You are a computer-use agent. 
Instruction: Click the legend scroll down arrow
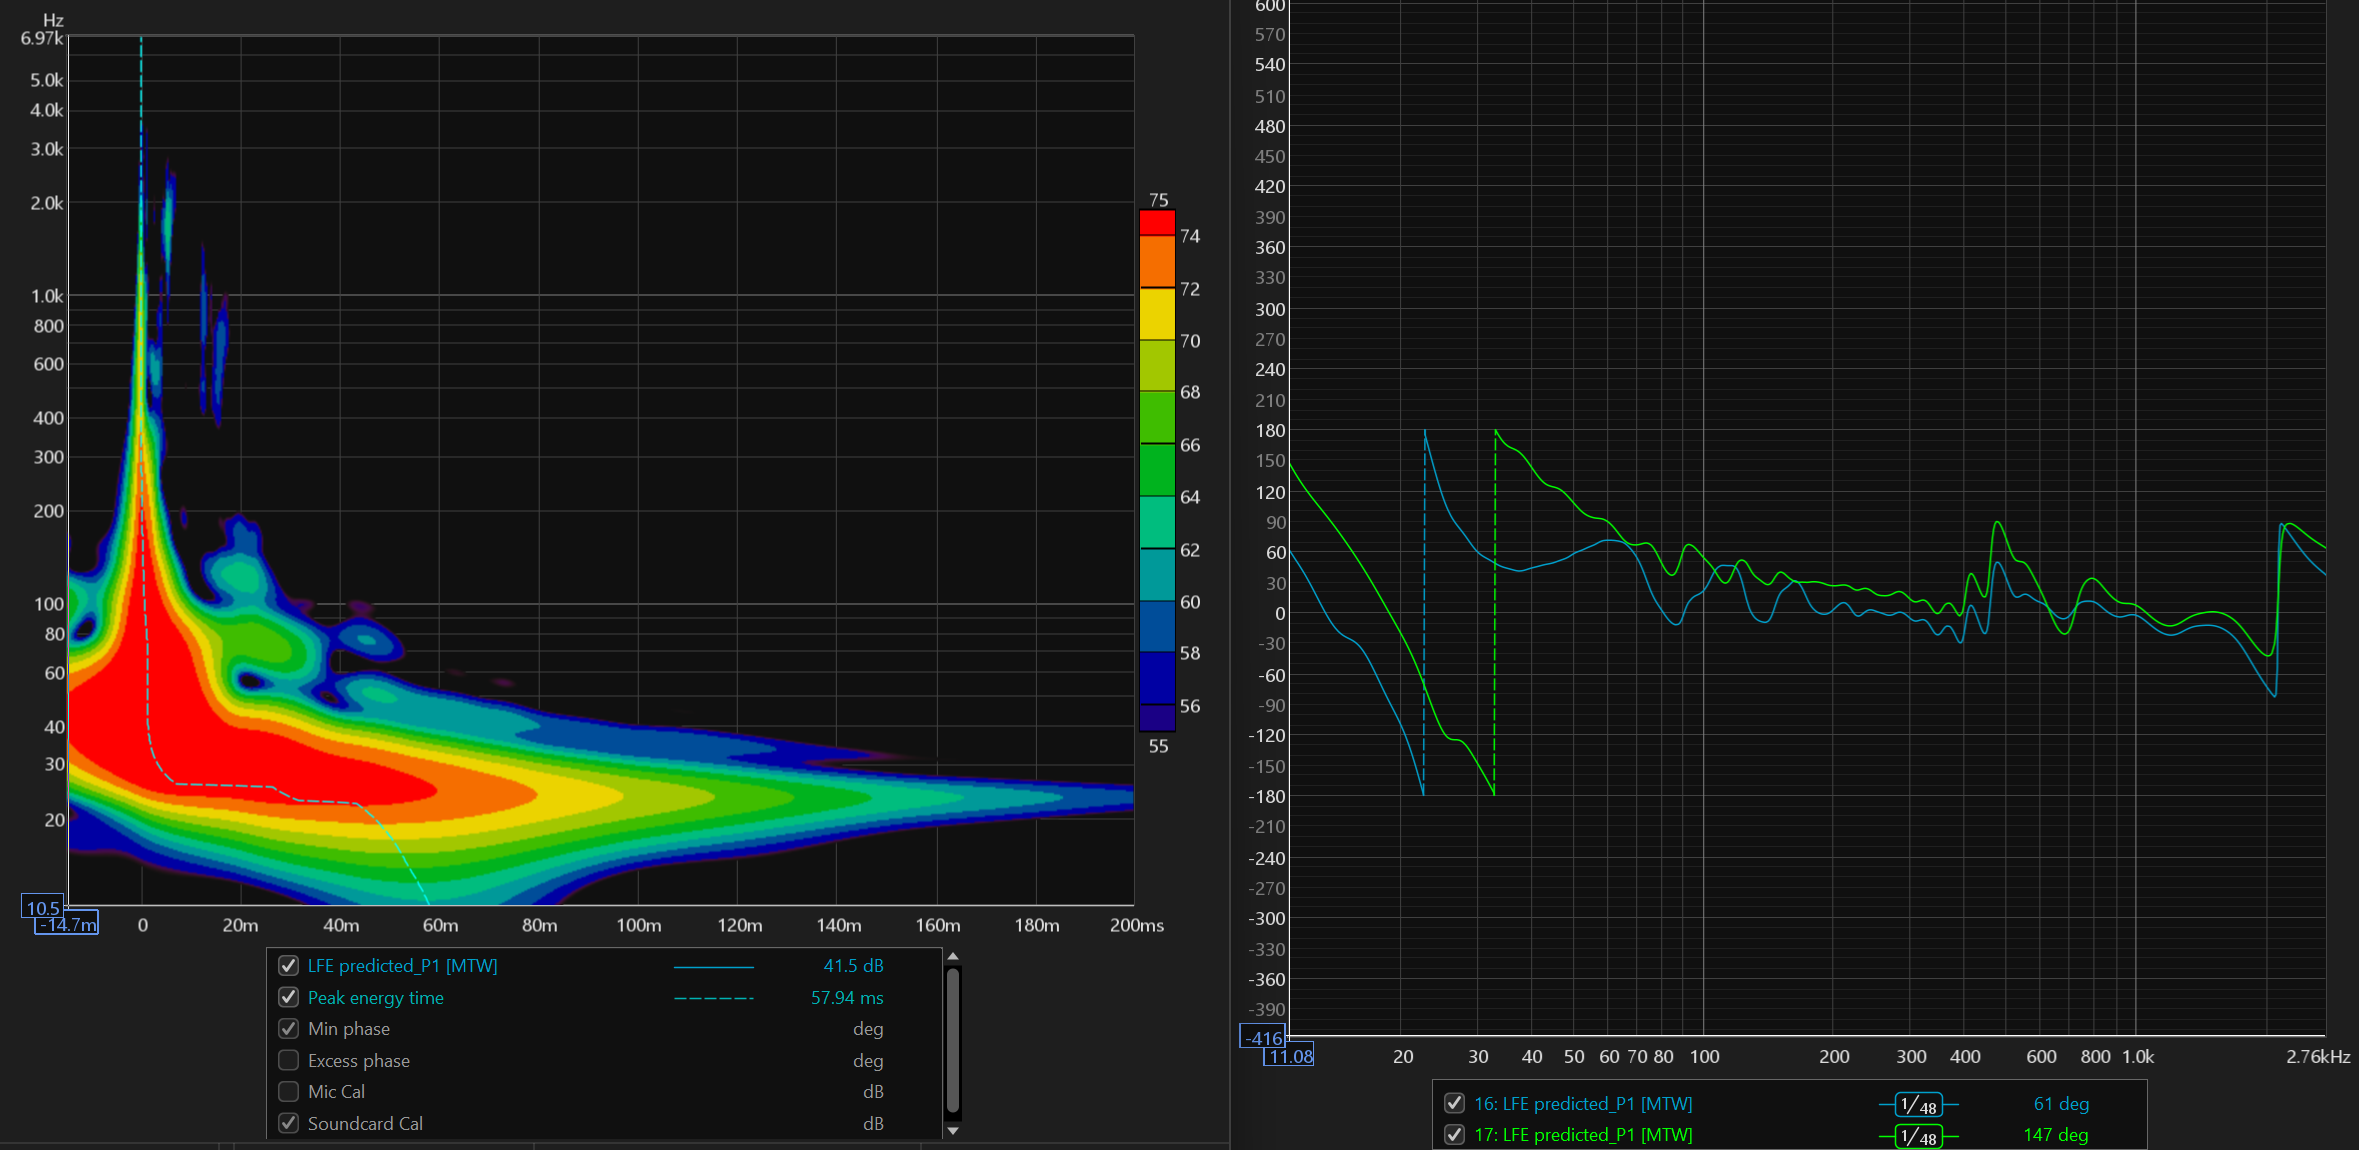point(953,1130)
